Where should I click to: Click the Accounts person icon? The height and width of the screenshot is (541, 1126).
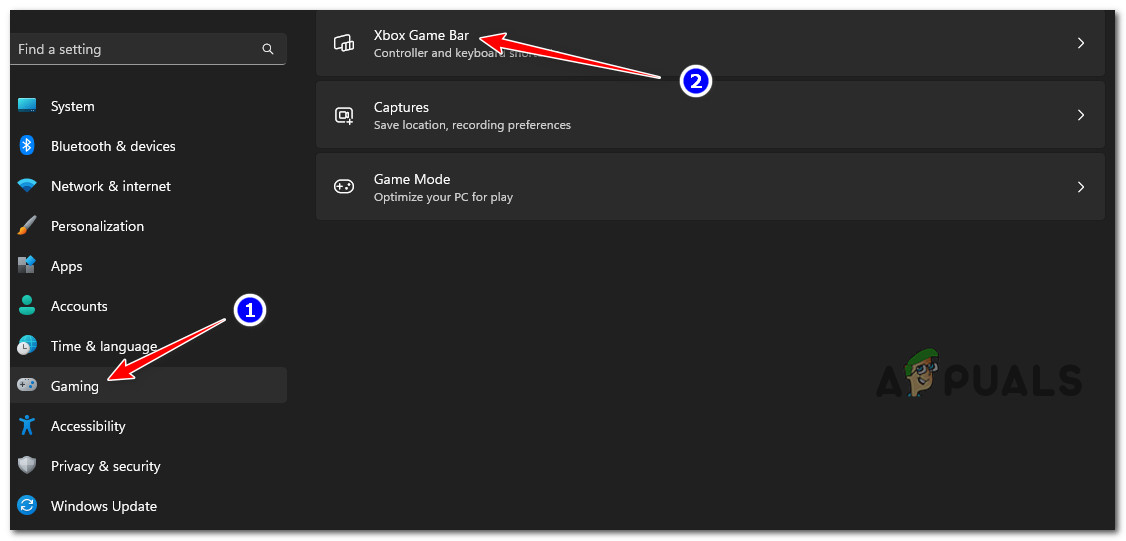(x=27, y=306)
